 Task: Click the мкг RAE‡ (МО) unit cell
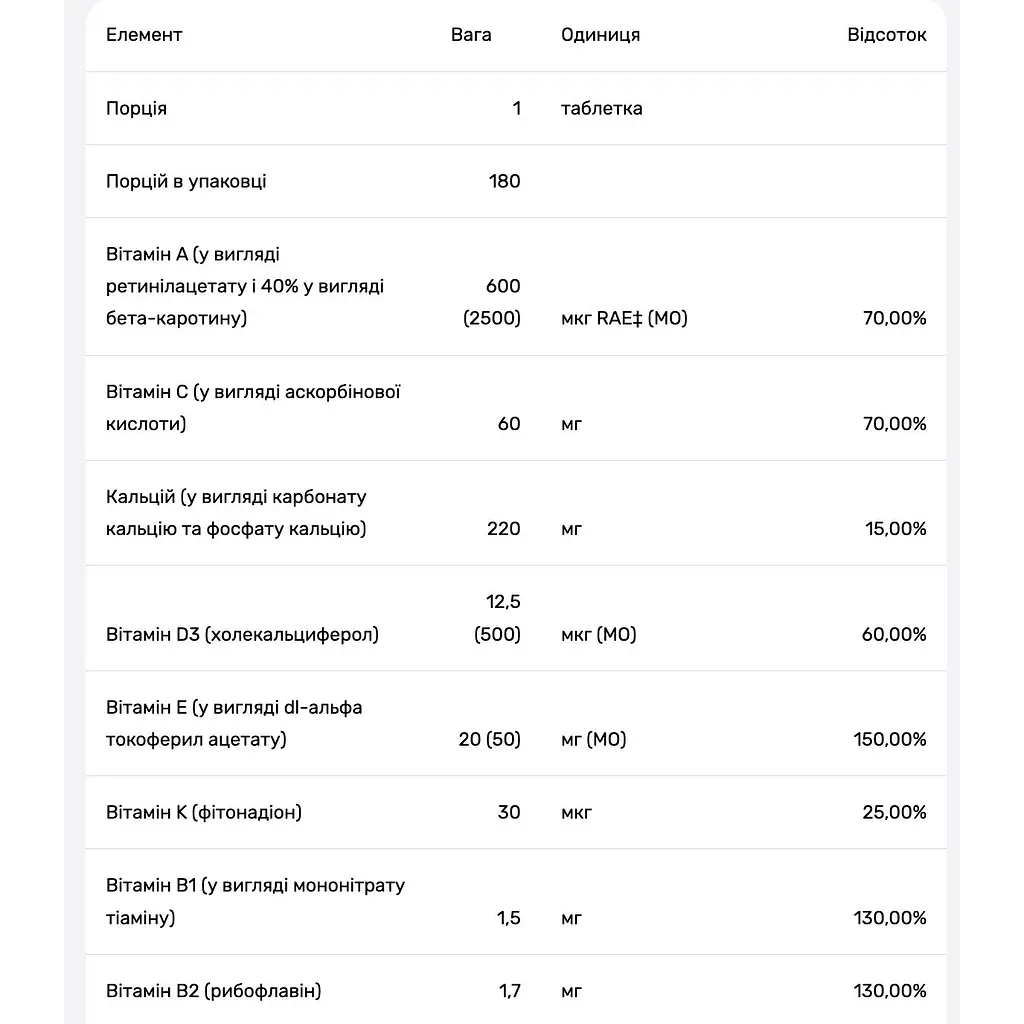pos(624,318)
